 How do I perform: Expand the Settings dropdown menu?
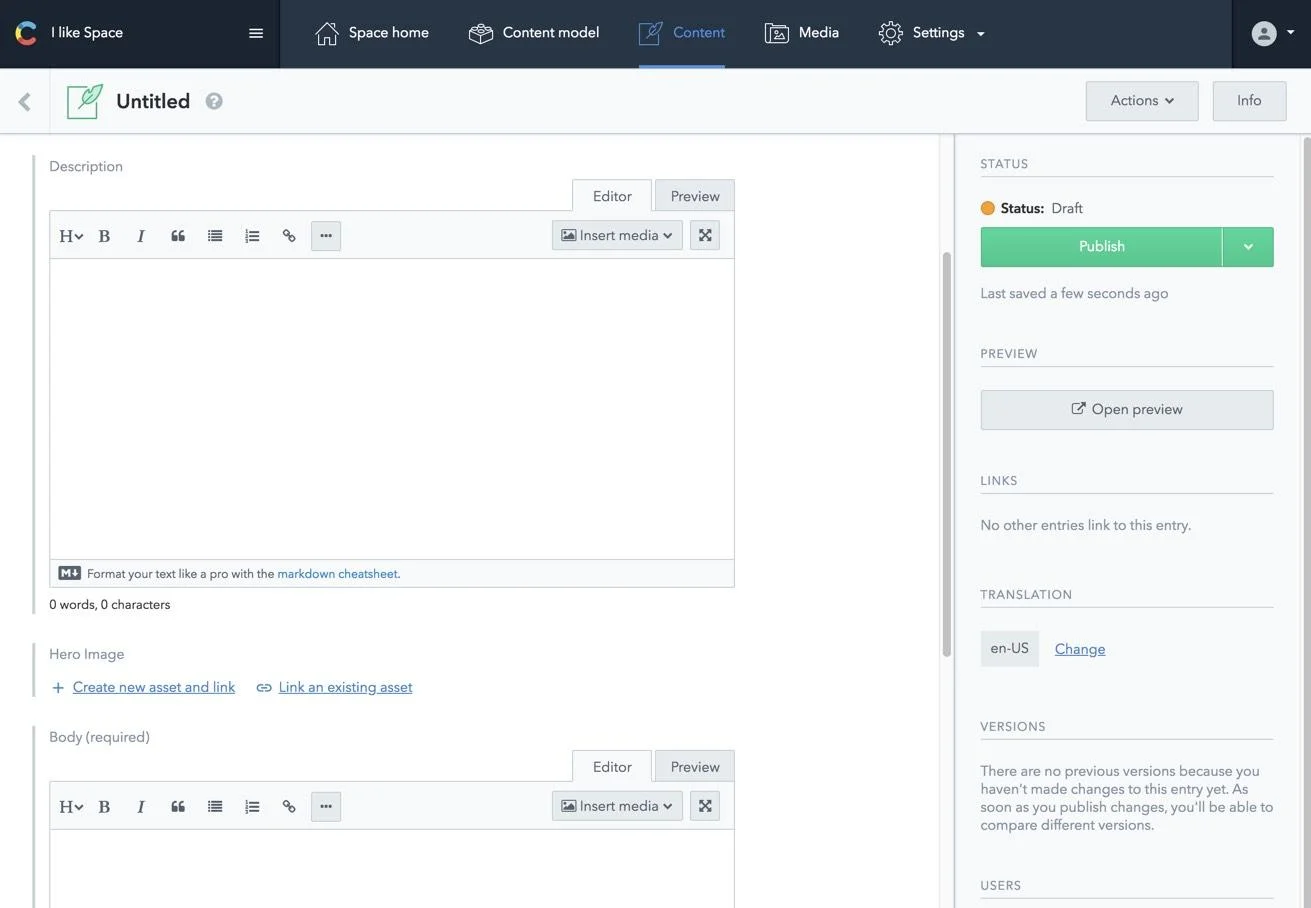click(932, 33)
